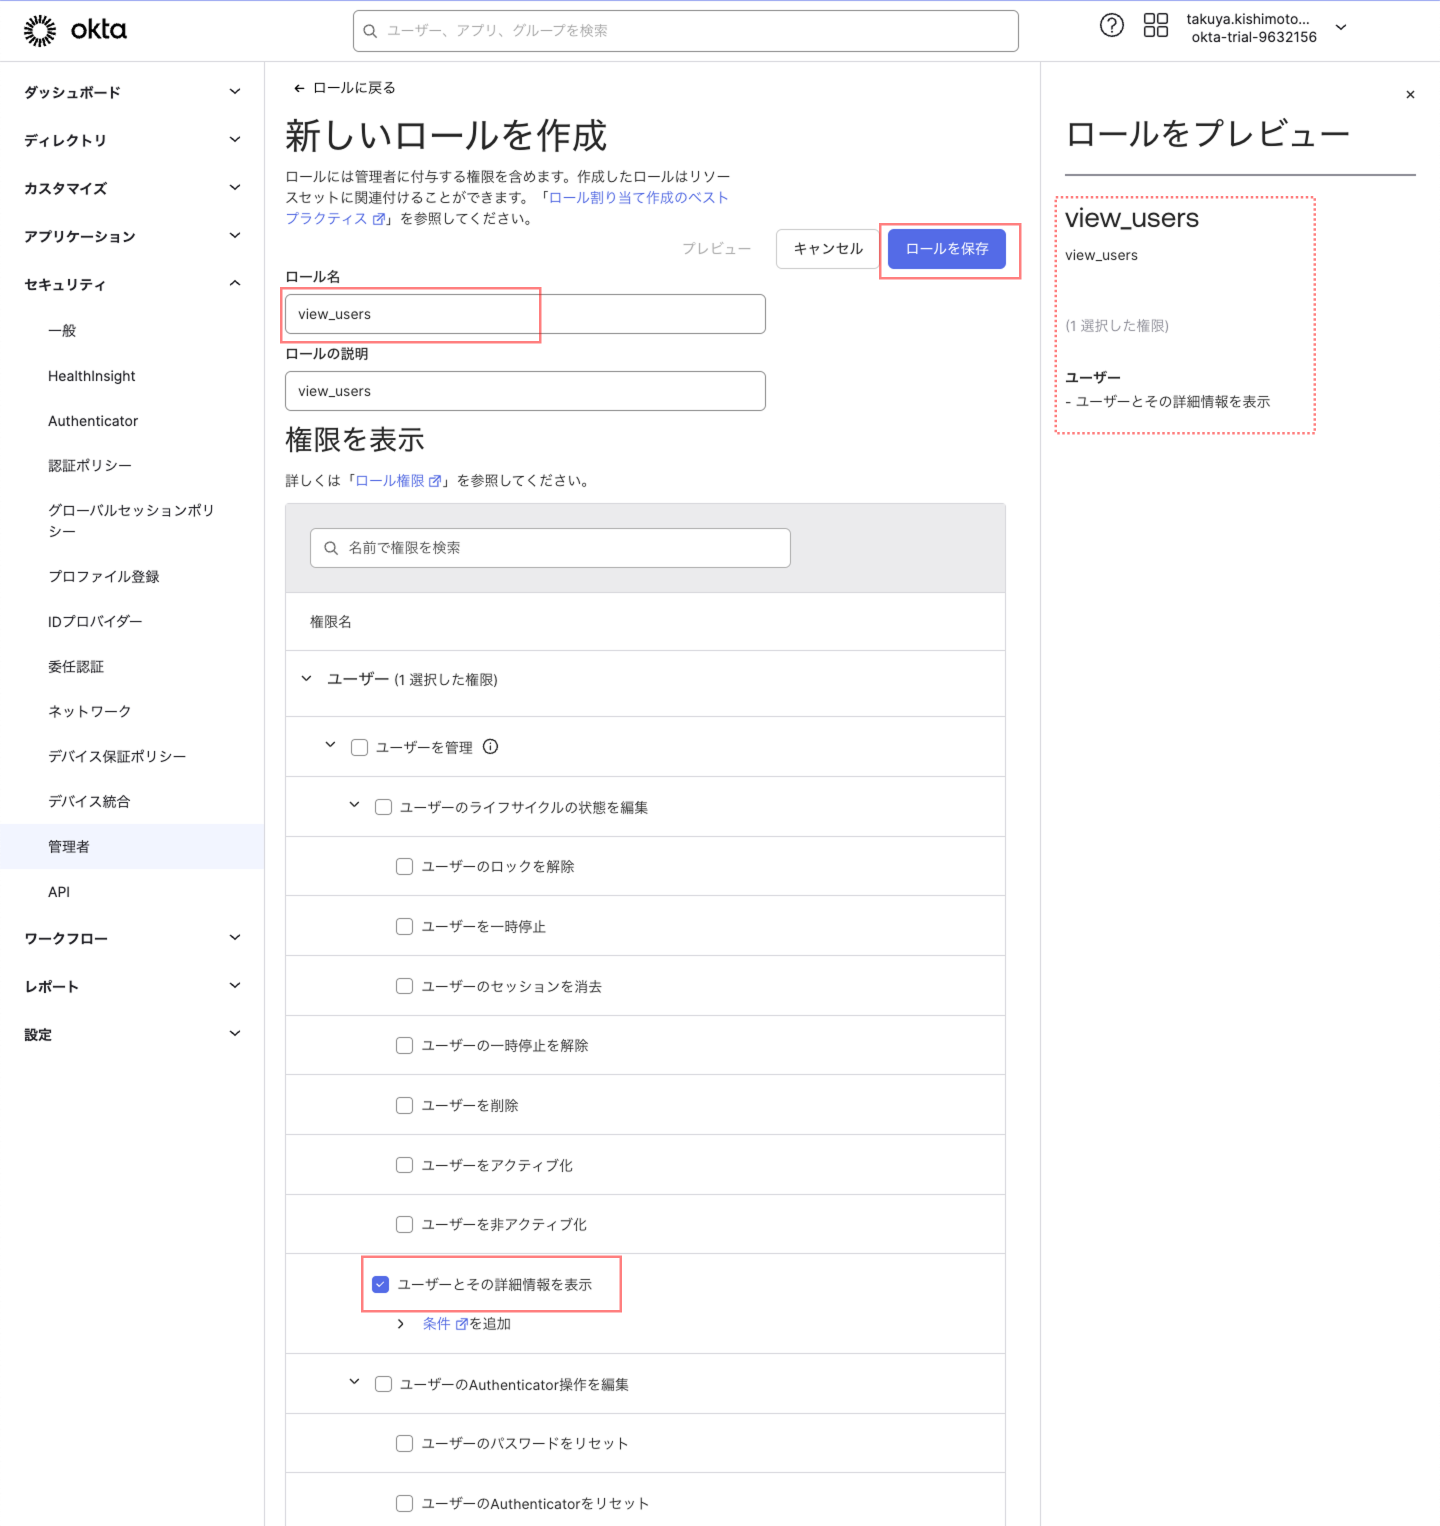This screenshot has height=1526, width=1440.
Task: Click the back arrow ロールに戻る
Action: tap(299, 88)
